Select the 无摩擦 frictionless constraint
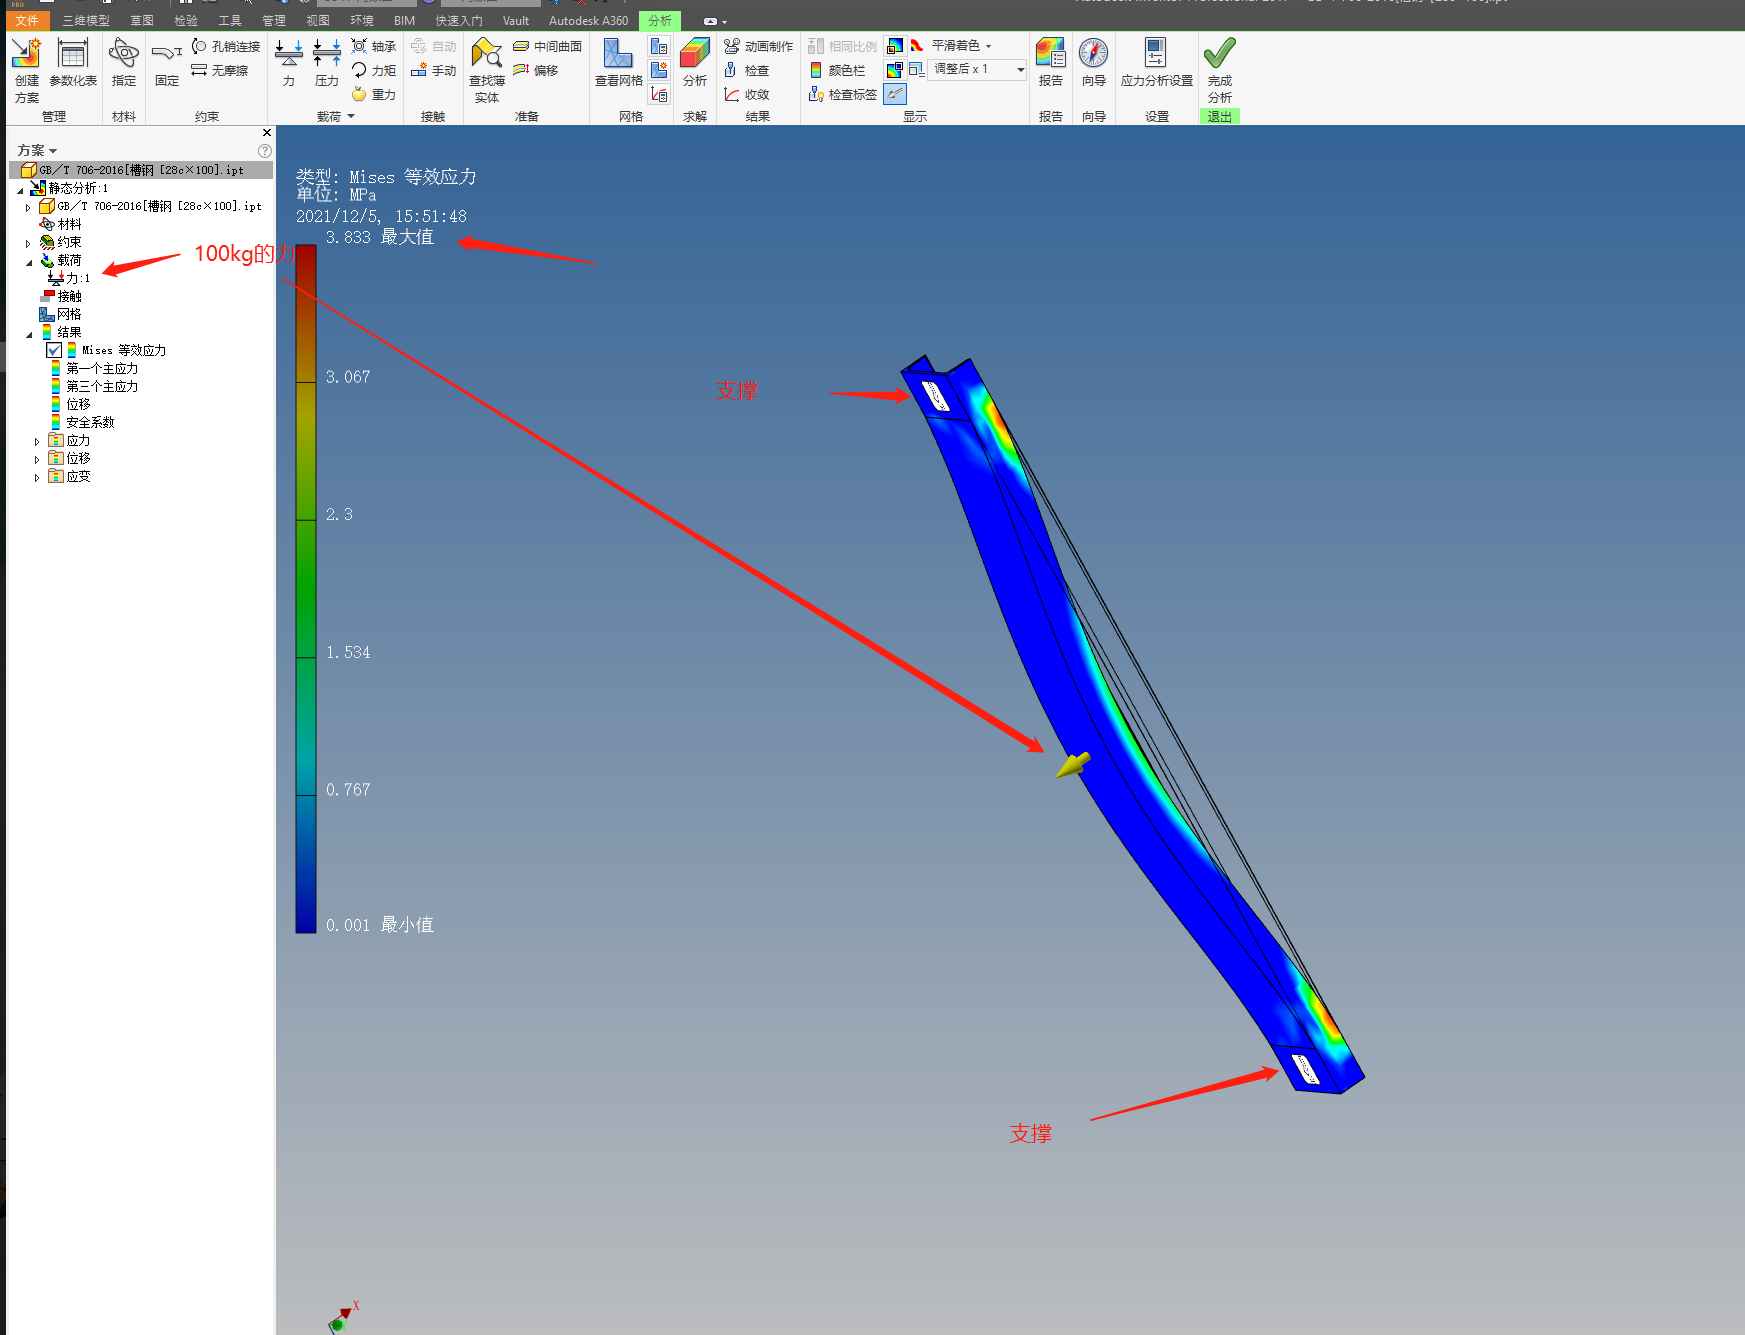The image size is (1745, 1335). (220, 70)
